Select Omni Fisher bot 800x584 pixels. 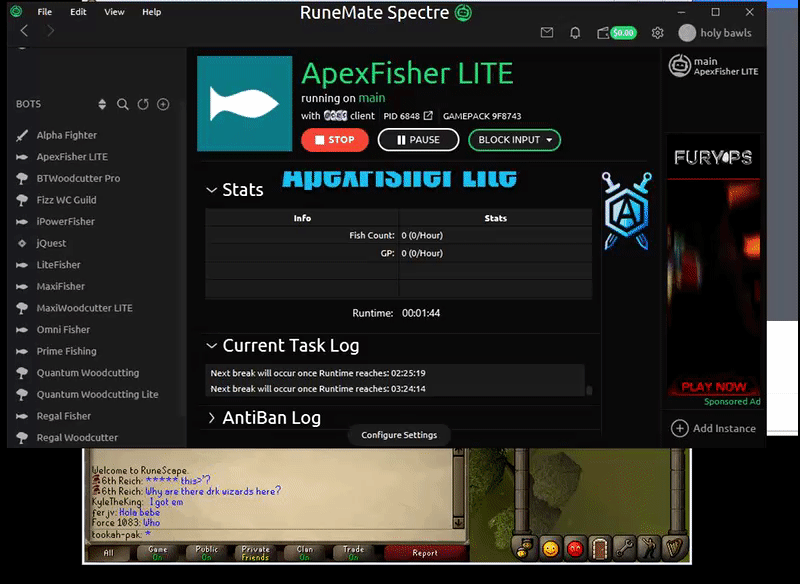click(x=63, y=329)
